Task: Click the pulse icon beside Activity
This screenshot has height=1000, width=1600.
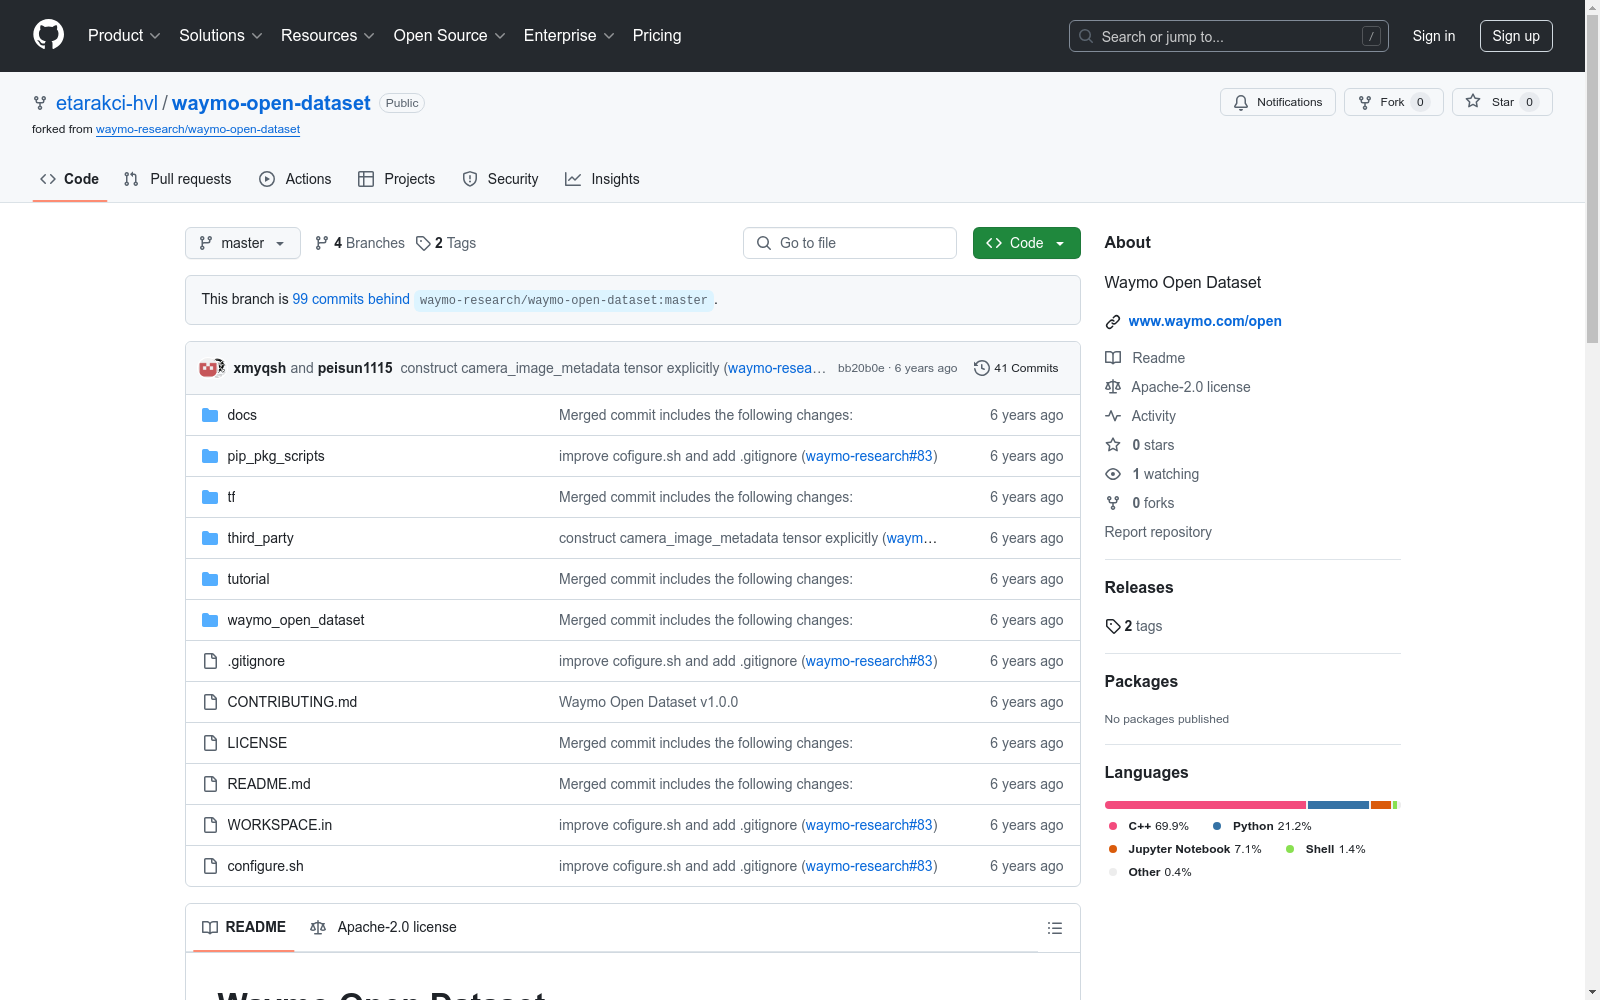Action: pyautogui.click(x=1113, y=416)
